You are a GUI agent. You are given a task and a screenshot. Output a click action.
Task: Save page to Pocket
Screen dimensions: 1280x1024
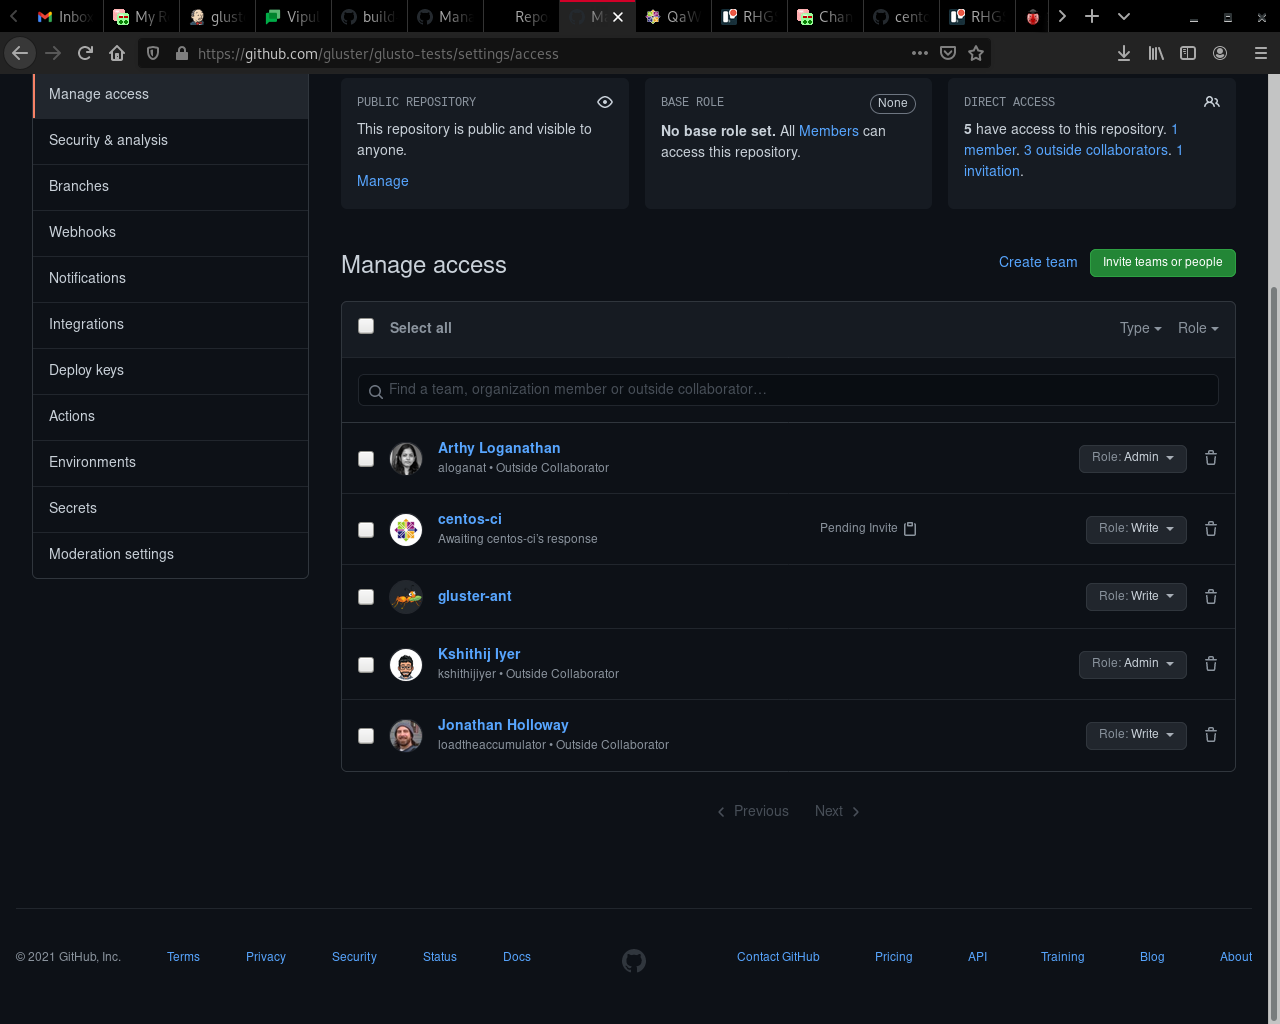(x=948, y=53)
